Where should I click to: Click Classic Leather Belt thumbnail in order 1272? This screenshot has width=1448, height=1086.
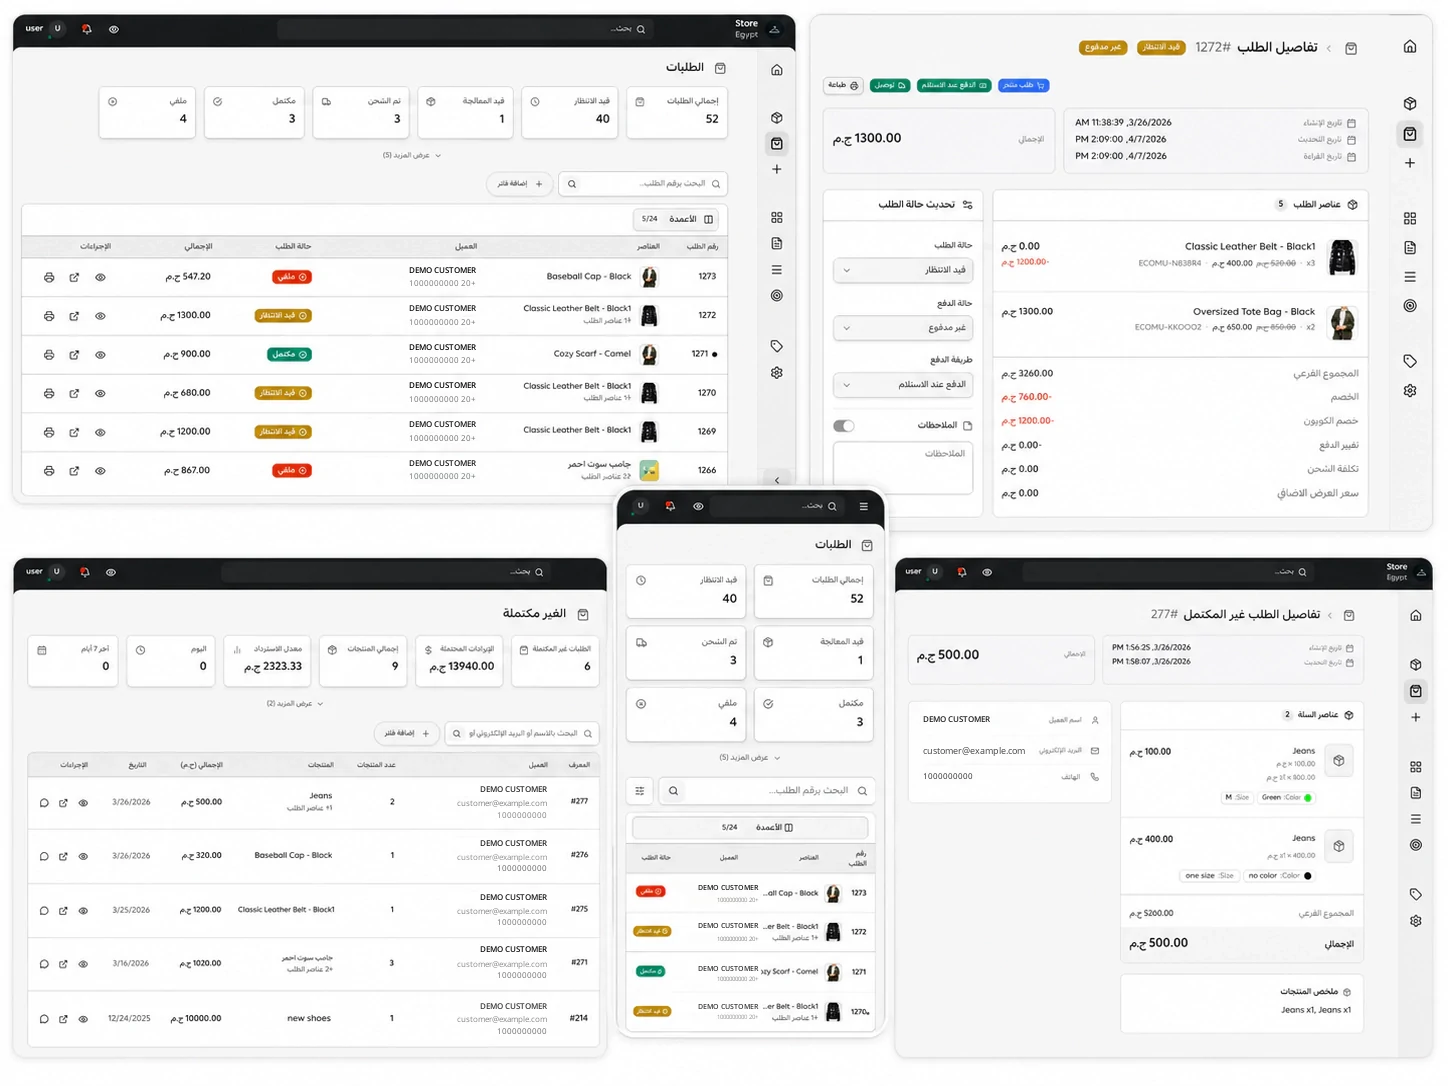point(1342,257)
